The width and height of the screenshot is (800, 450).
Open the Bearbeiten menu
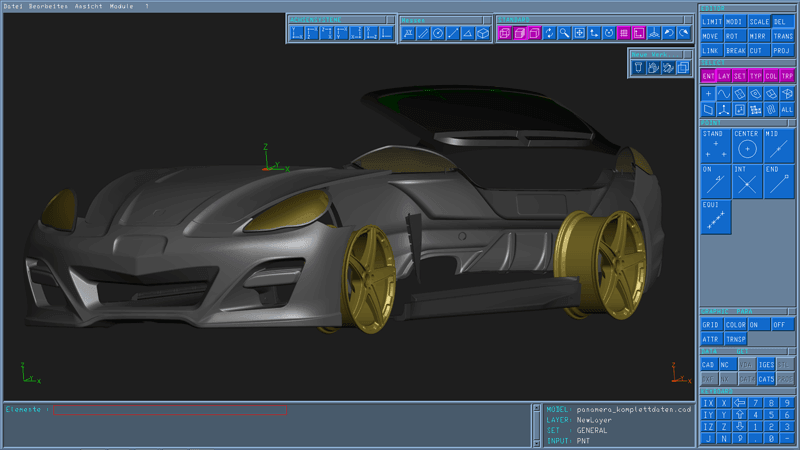click(48, 6)
